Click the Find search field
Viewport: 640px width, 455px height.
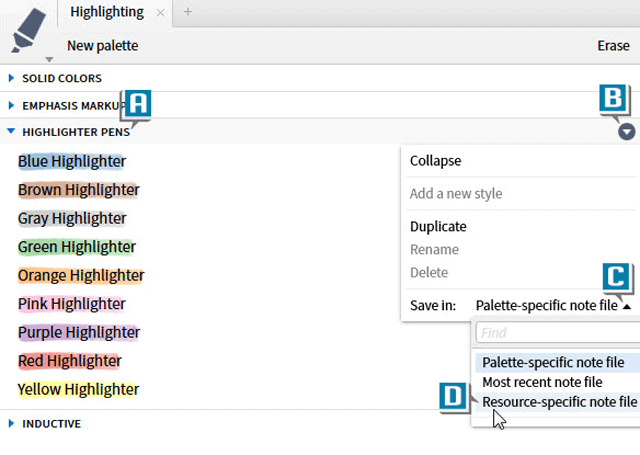[555, 333]
